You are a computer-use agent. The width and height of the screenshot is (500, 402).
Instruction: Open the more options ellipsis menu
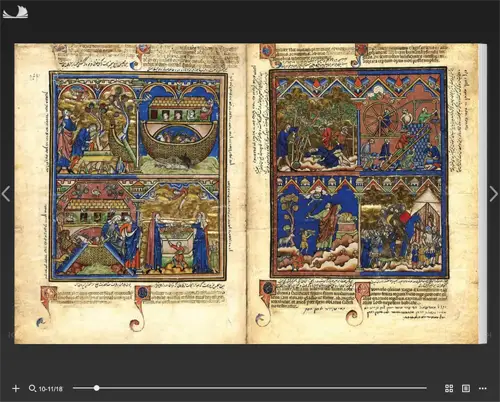(x=482, y=388)
